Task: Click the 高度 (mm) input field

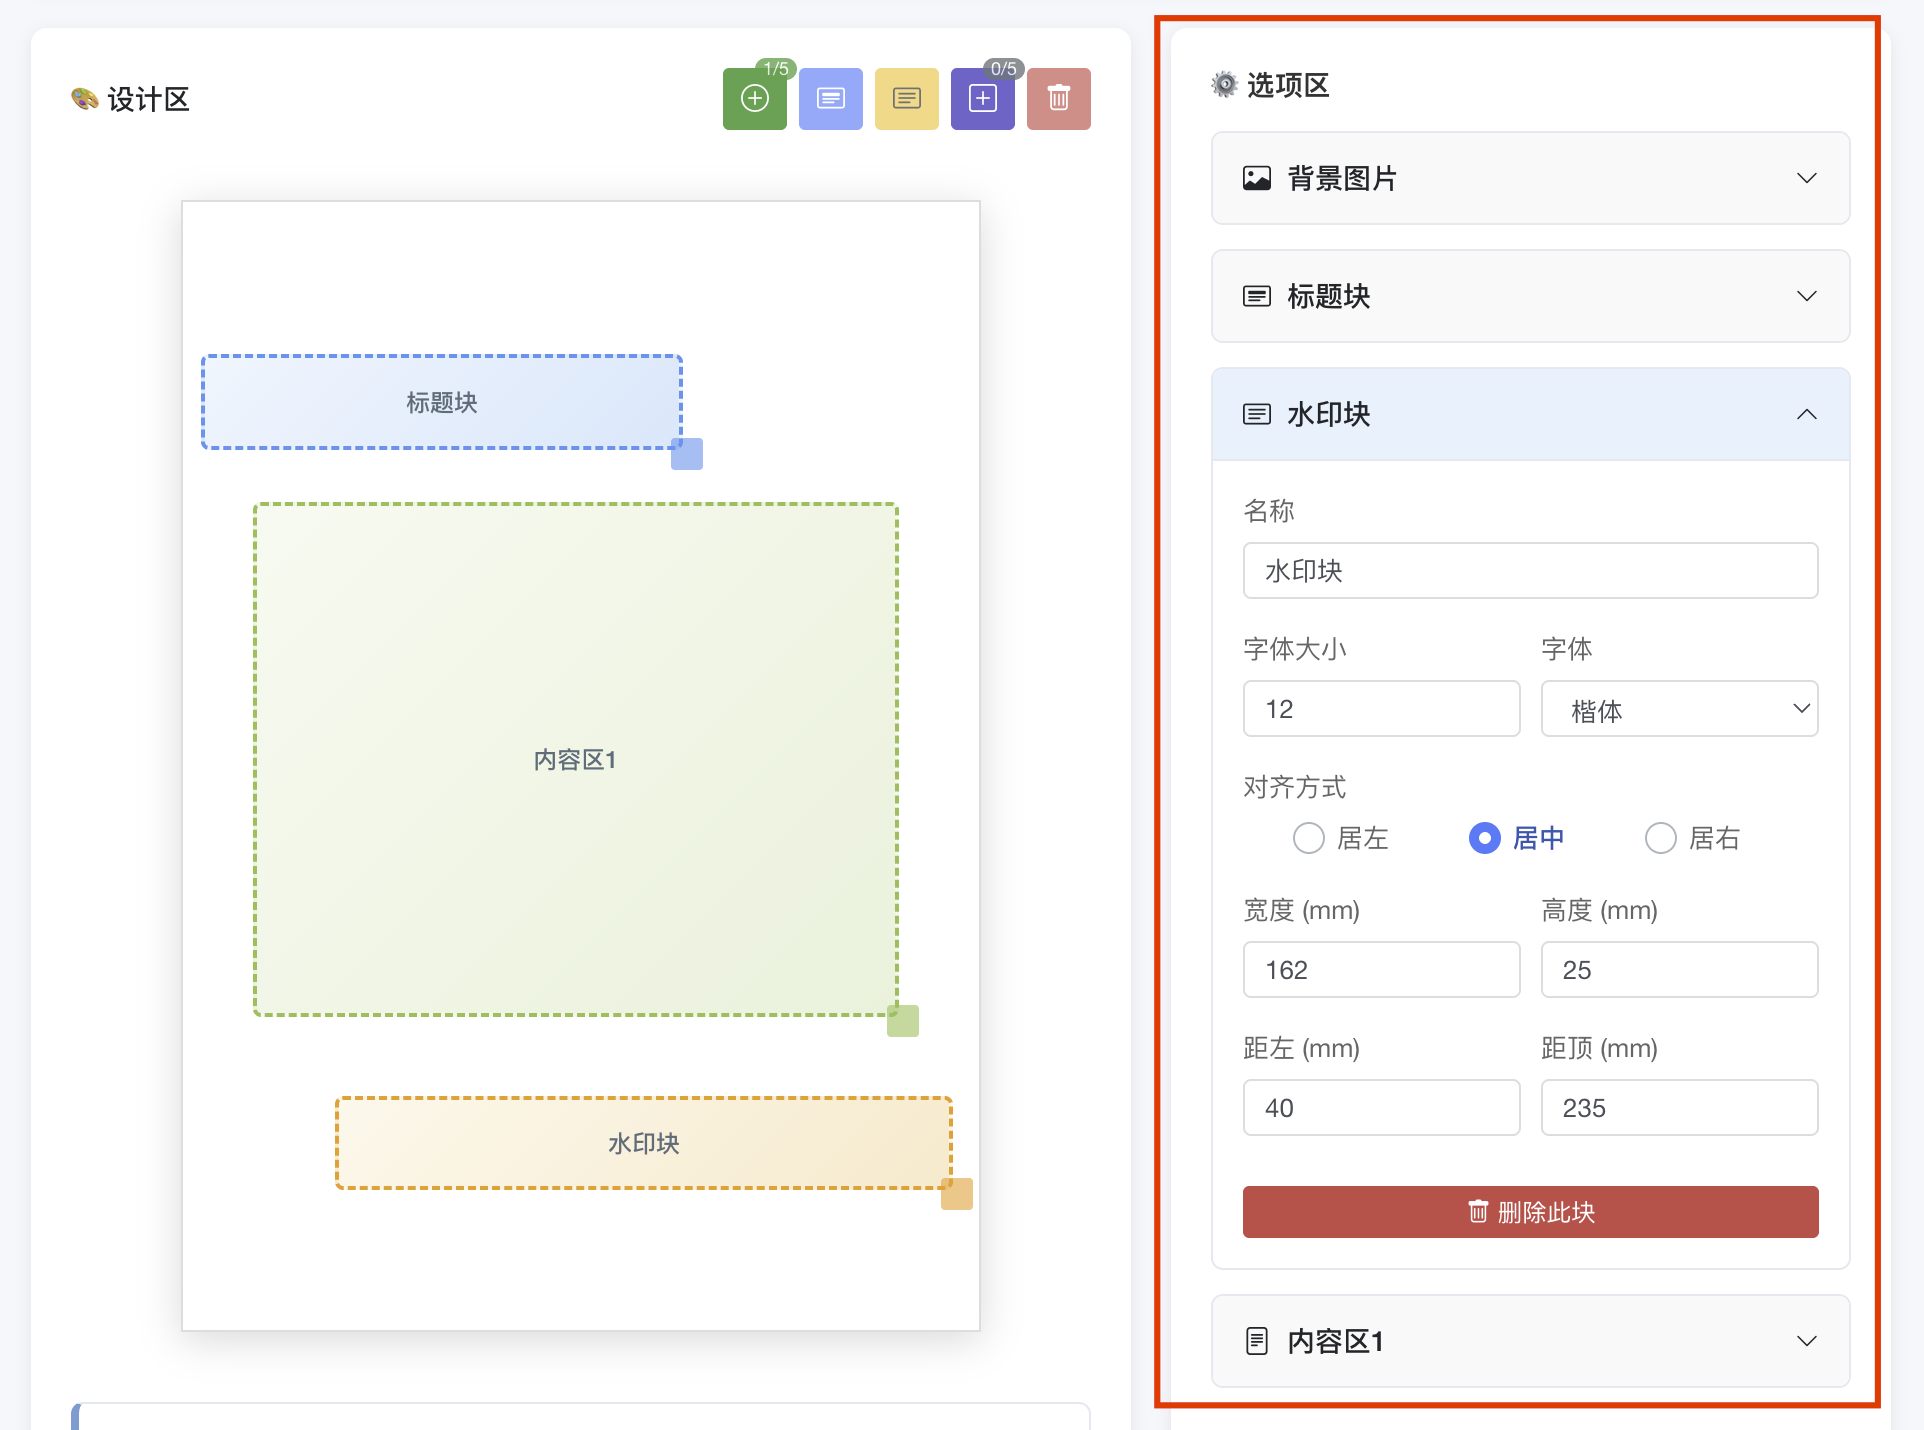Action: coord(1679,970)
